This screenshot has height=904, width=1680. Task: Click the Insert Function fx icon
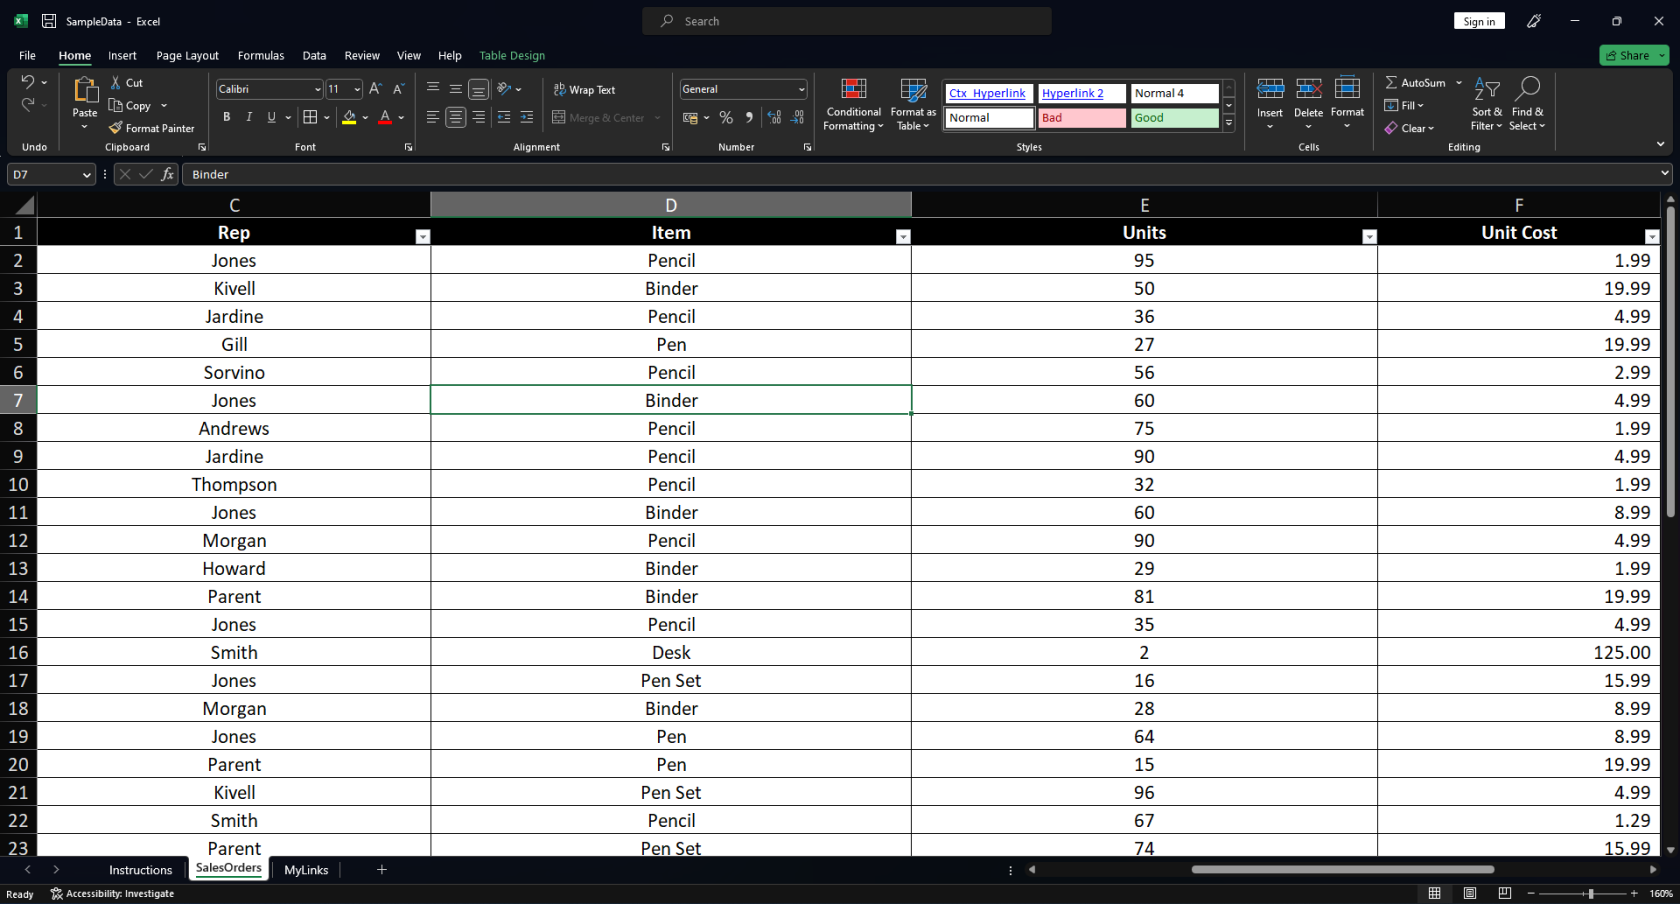tap(167, 174)
